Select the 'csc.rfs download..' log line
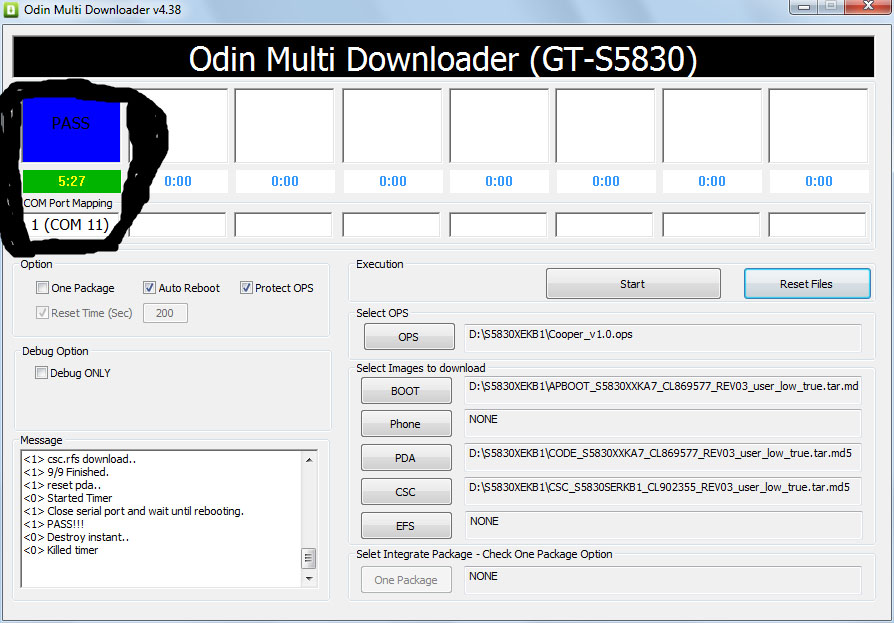The image size is (894, 623). coord(80,459)
